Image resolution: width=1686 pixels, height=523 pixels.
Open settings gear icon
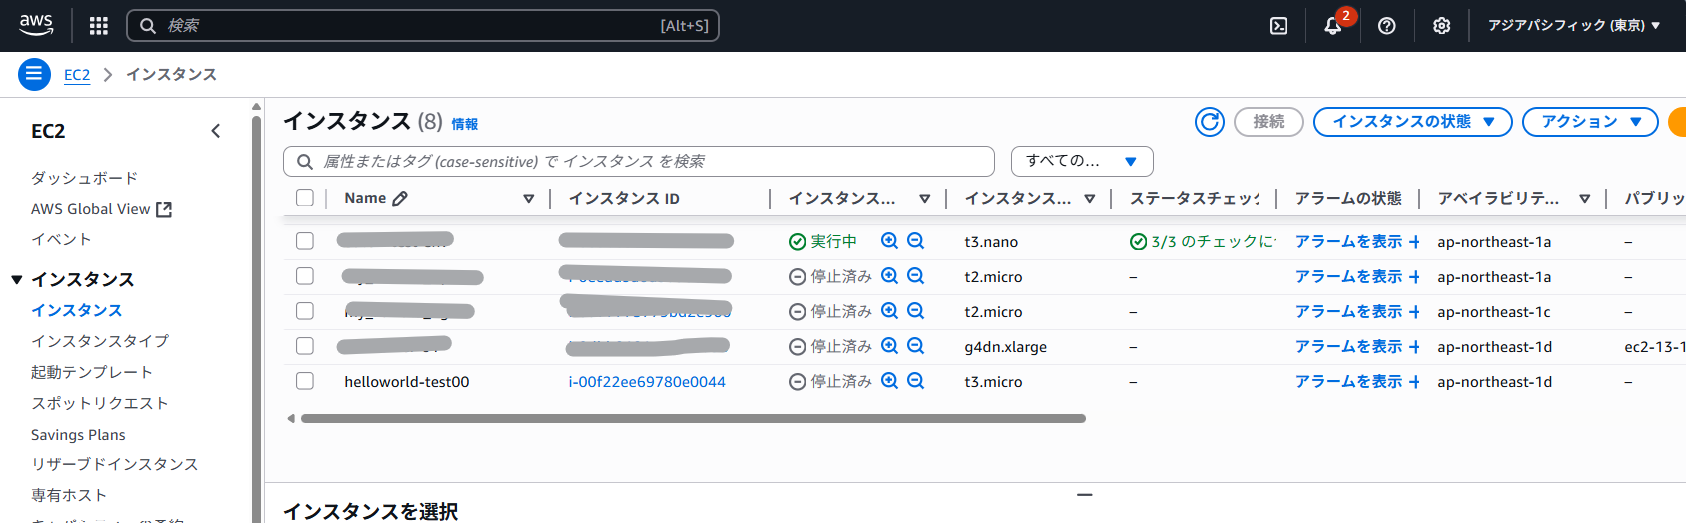pos(1441,26)
